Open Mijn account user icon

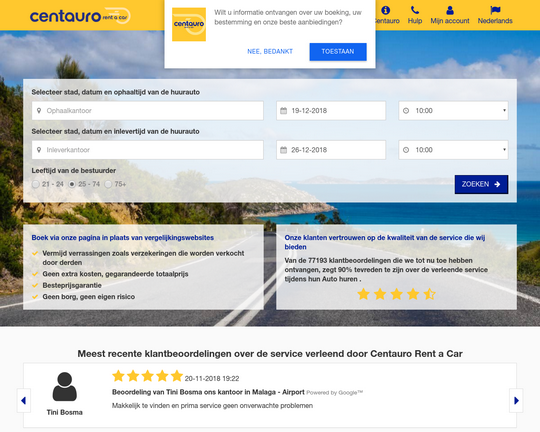450,10
